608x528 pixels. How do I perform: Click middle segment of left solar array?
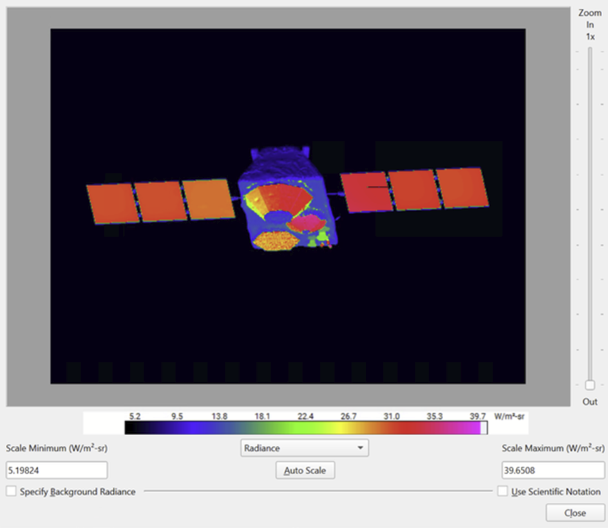(x=156, y=201)
